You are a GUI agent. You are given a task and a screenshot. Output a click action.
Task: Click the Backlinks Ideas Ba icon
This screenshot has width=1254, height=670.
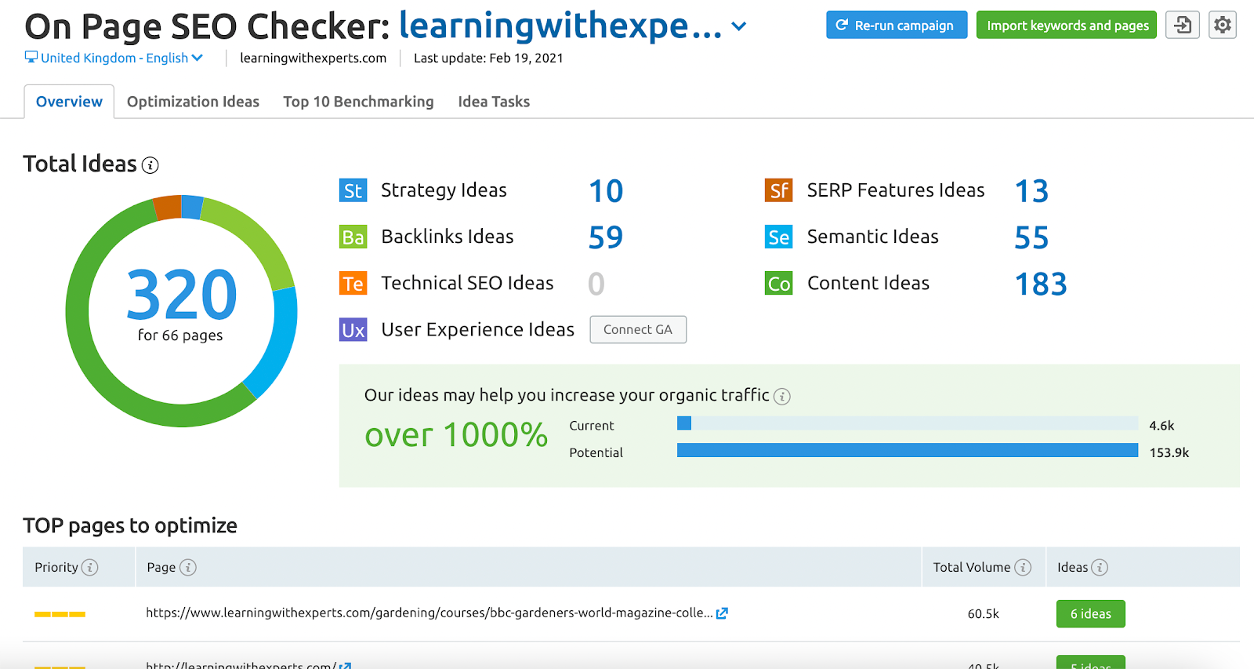(353, 237)
